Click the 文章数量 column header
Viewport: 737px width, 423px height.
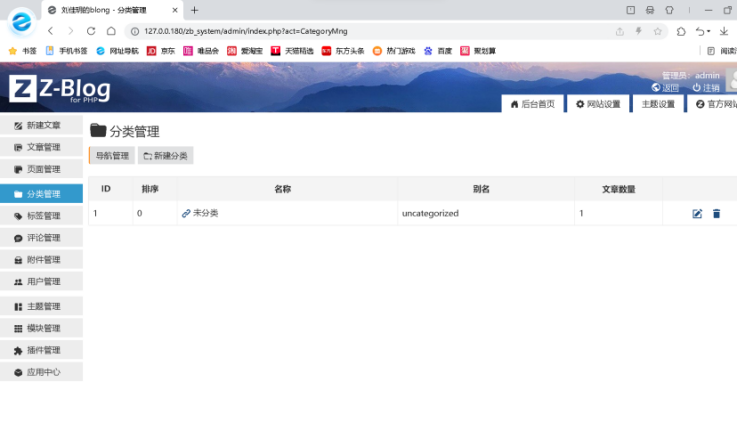pyautogui.click(x=619, y=189)
